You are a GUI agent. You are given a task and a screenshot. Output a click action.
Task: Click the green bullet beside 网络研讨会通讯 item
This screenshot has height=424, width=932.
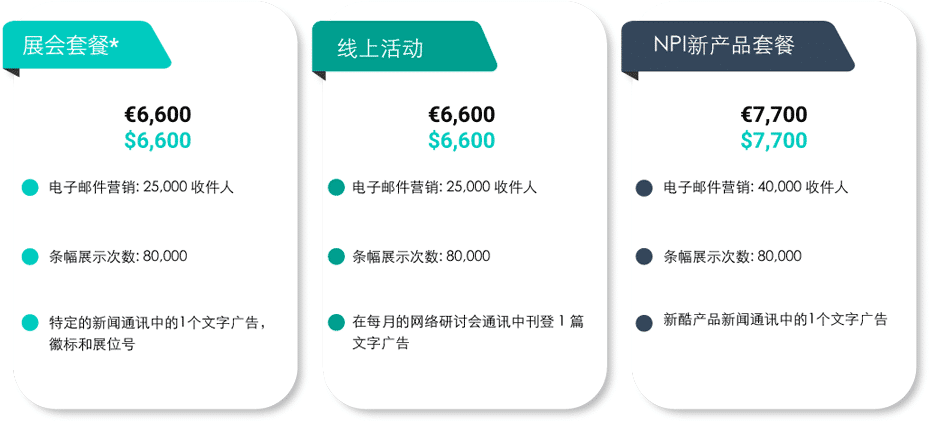click(336, 323)
